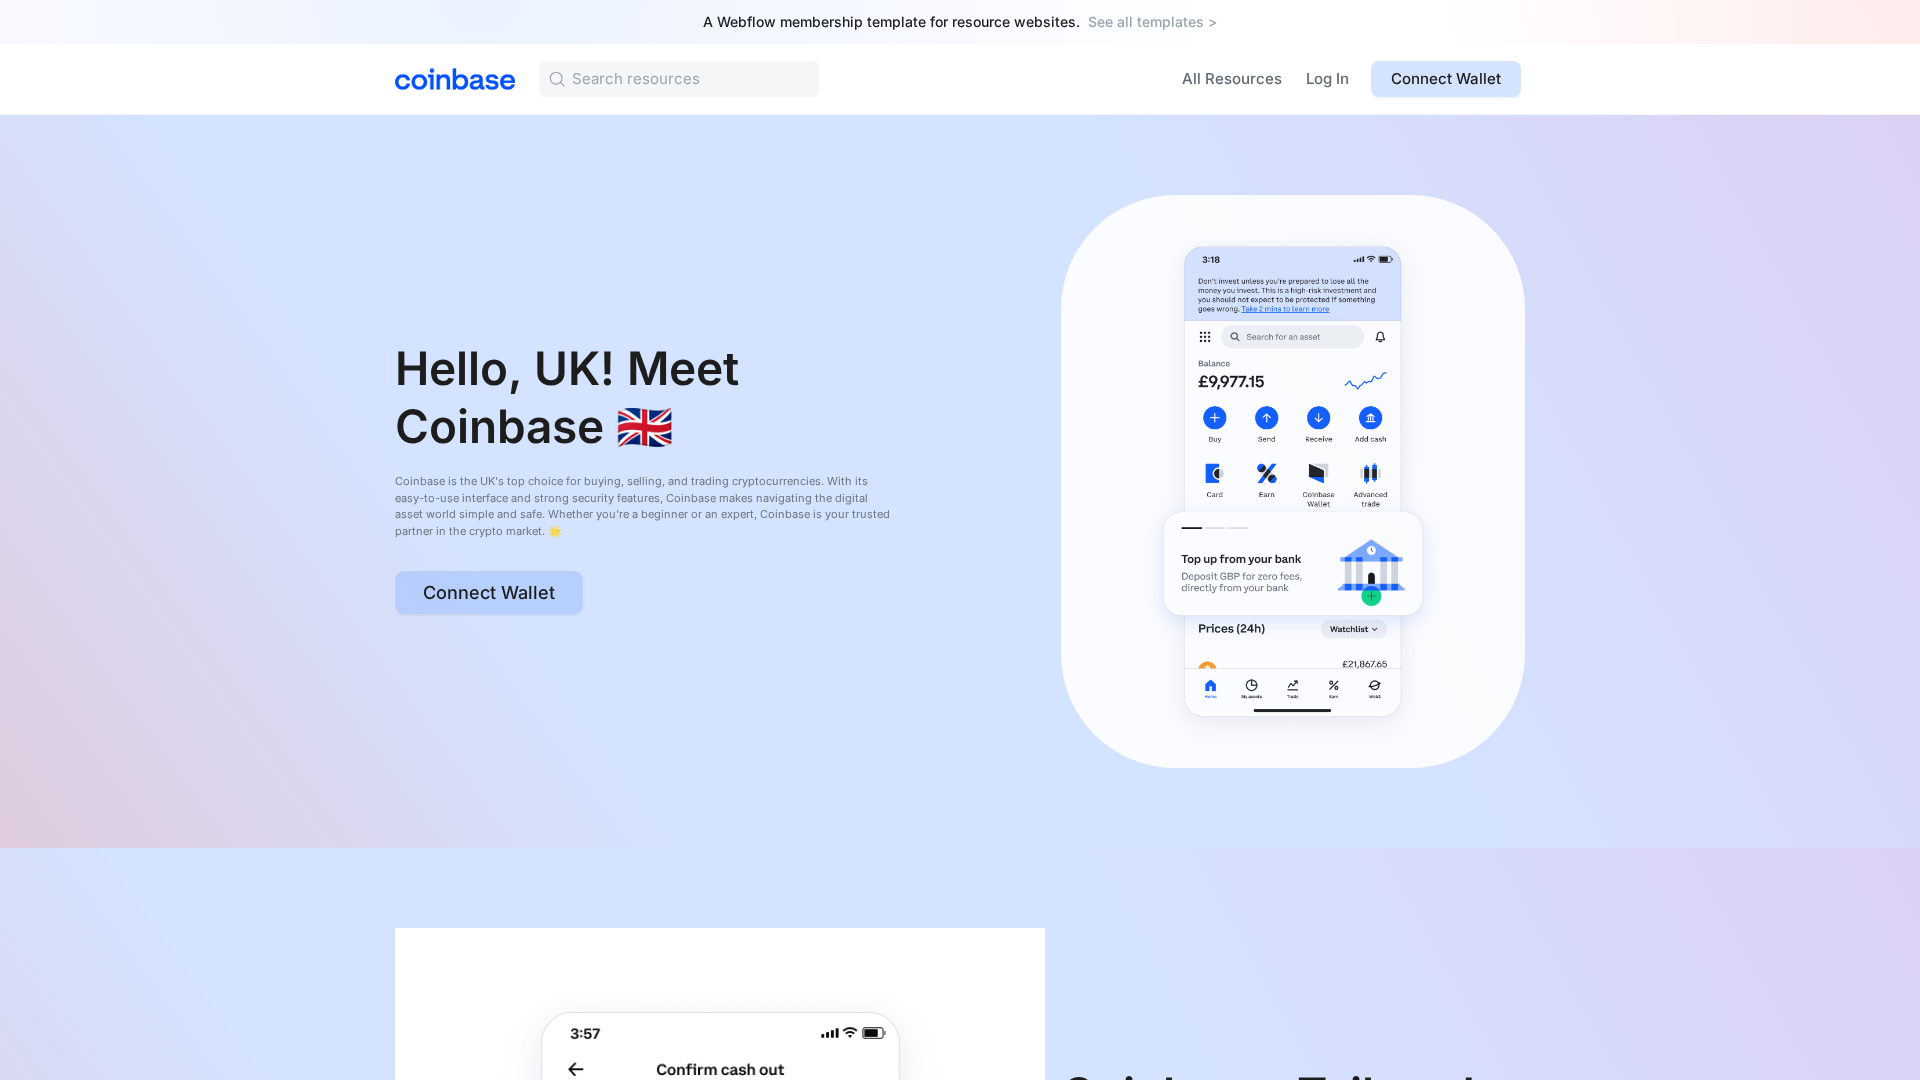Click Take 2 mins to learn more link
Screen dimensions: 1920x1080
tap(1285, 309)
